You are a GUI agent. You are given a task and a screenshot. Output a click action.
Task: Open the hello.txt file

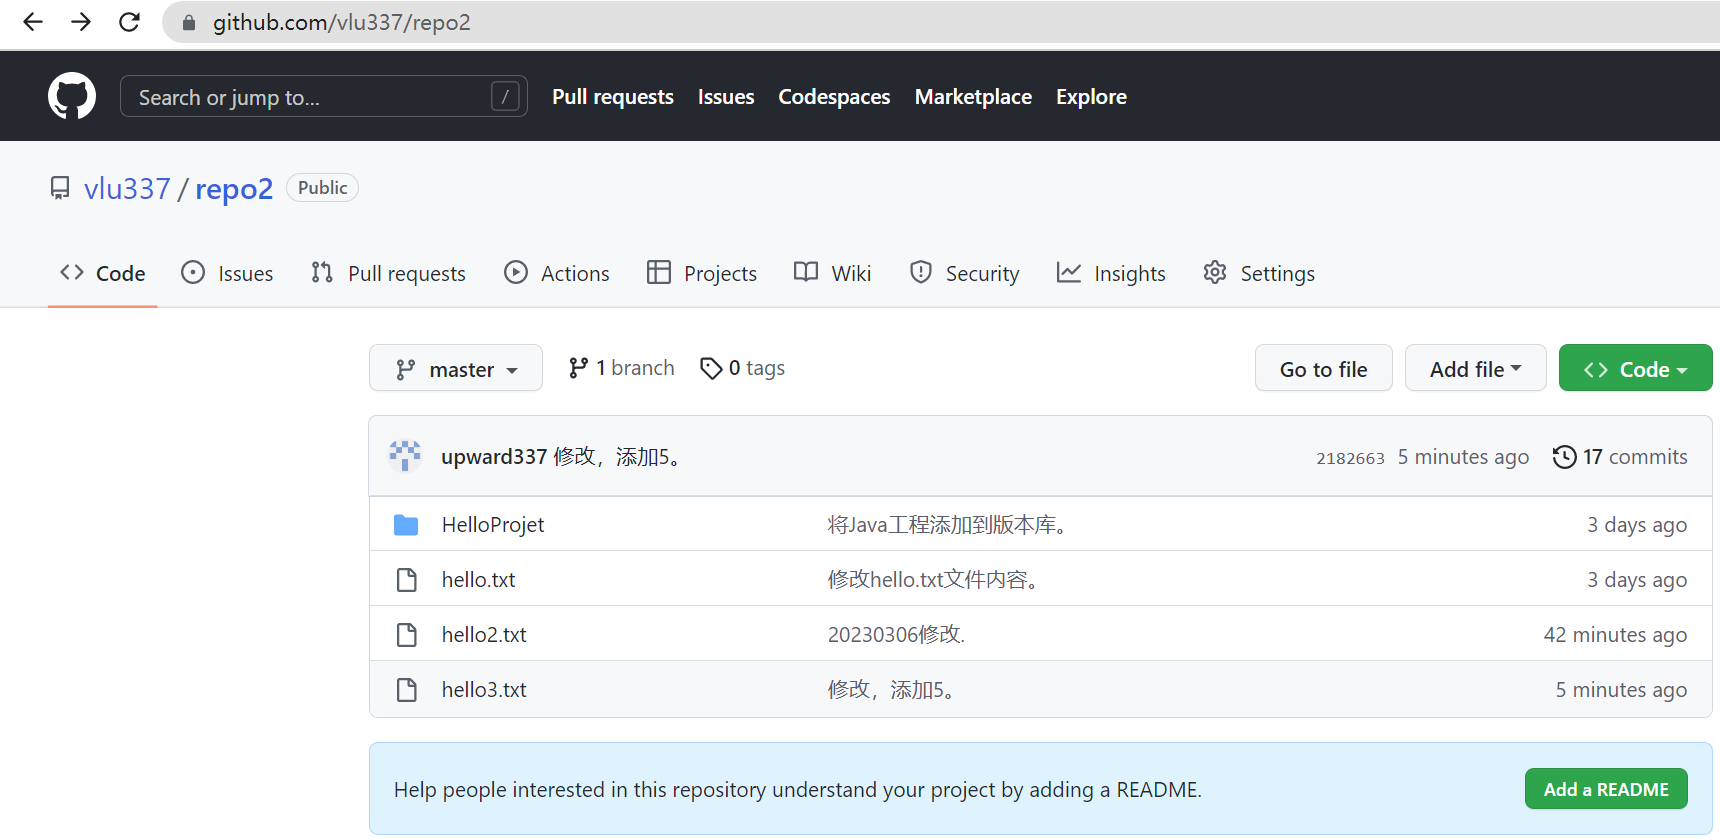pyautogui.click(x=478, y=580)
